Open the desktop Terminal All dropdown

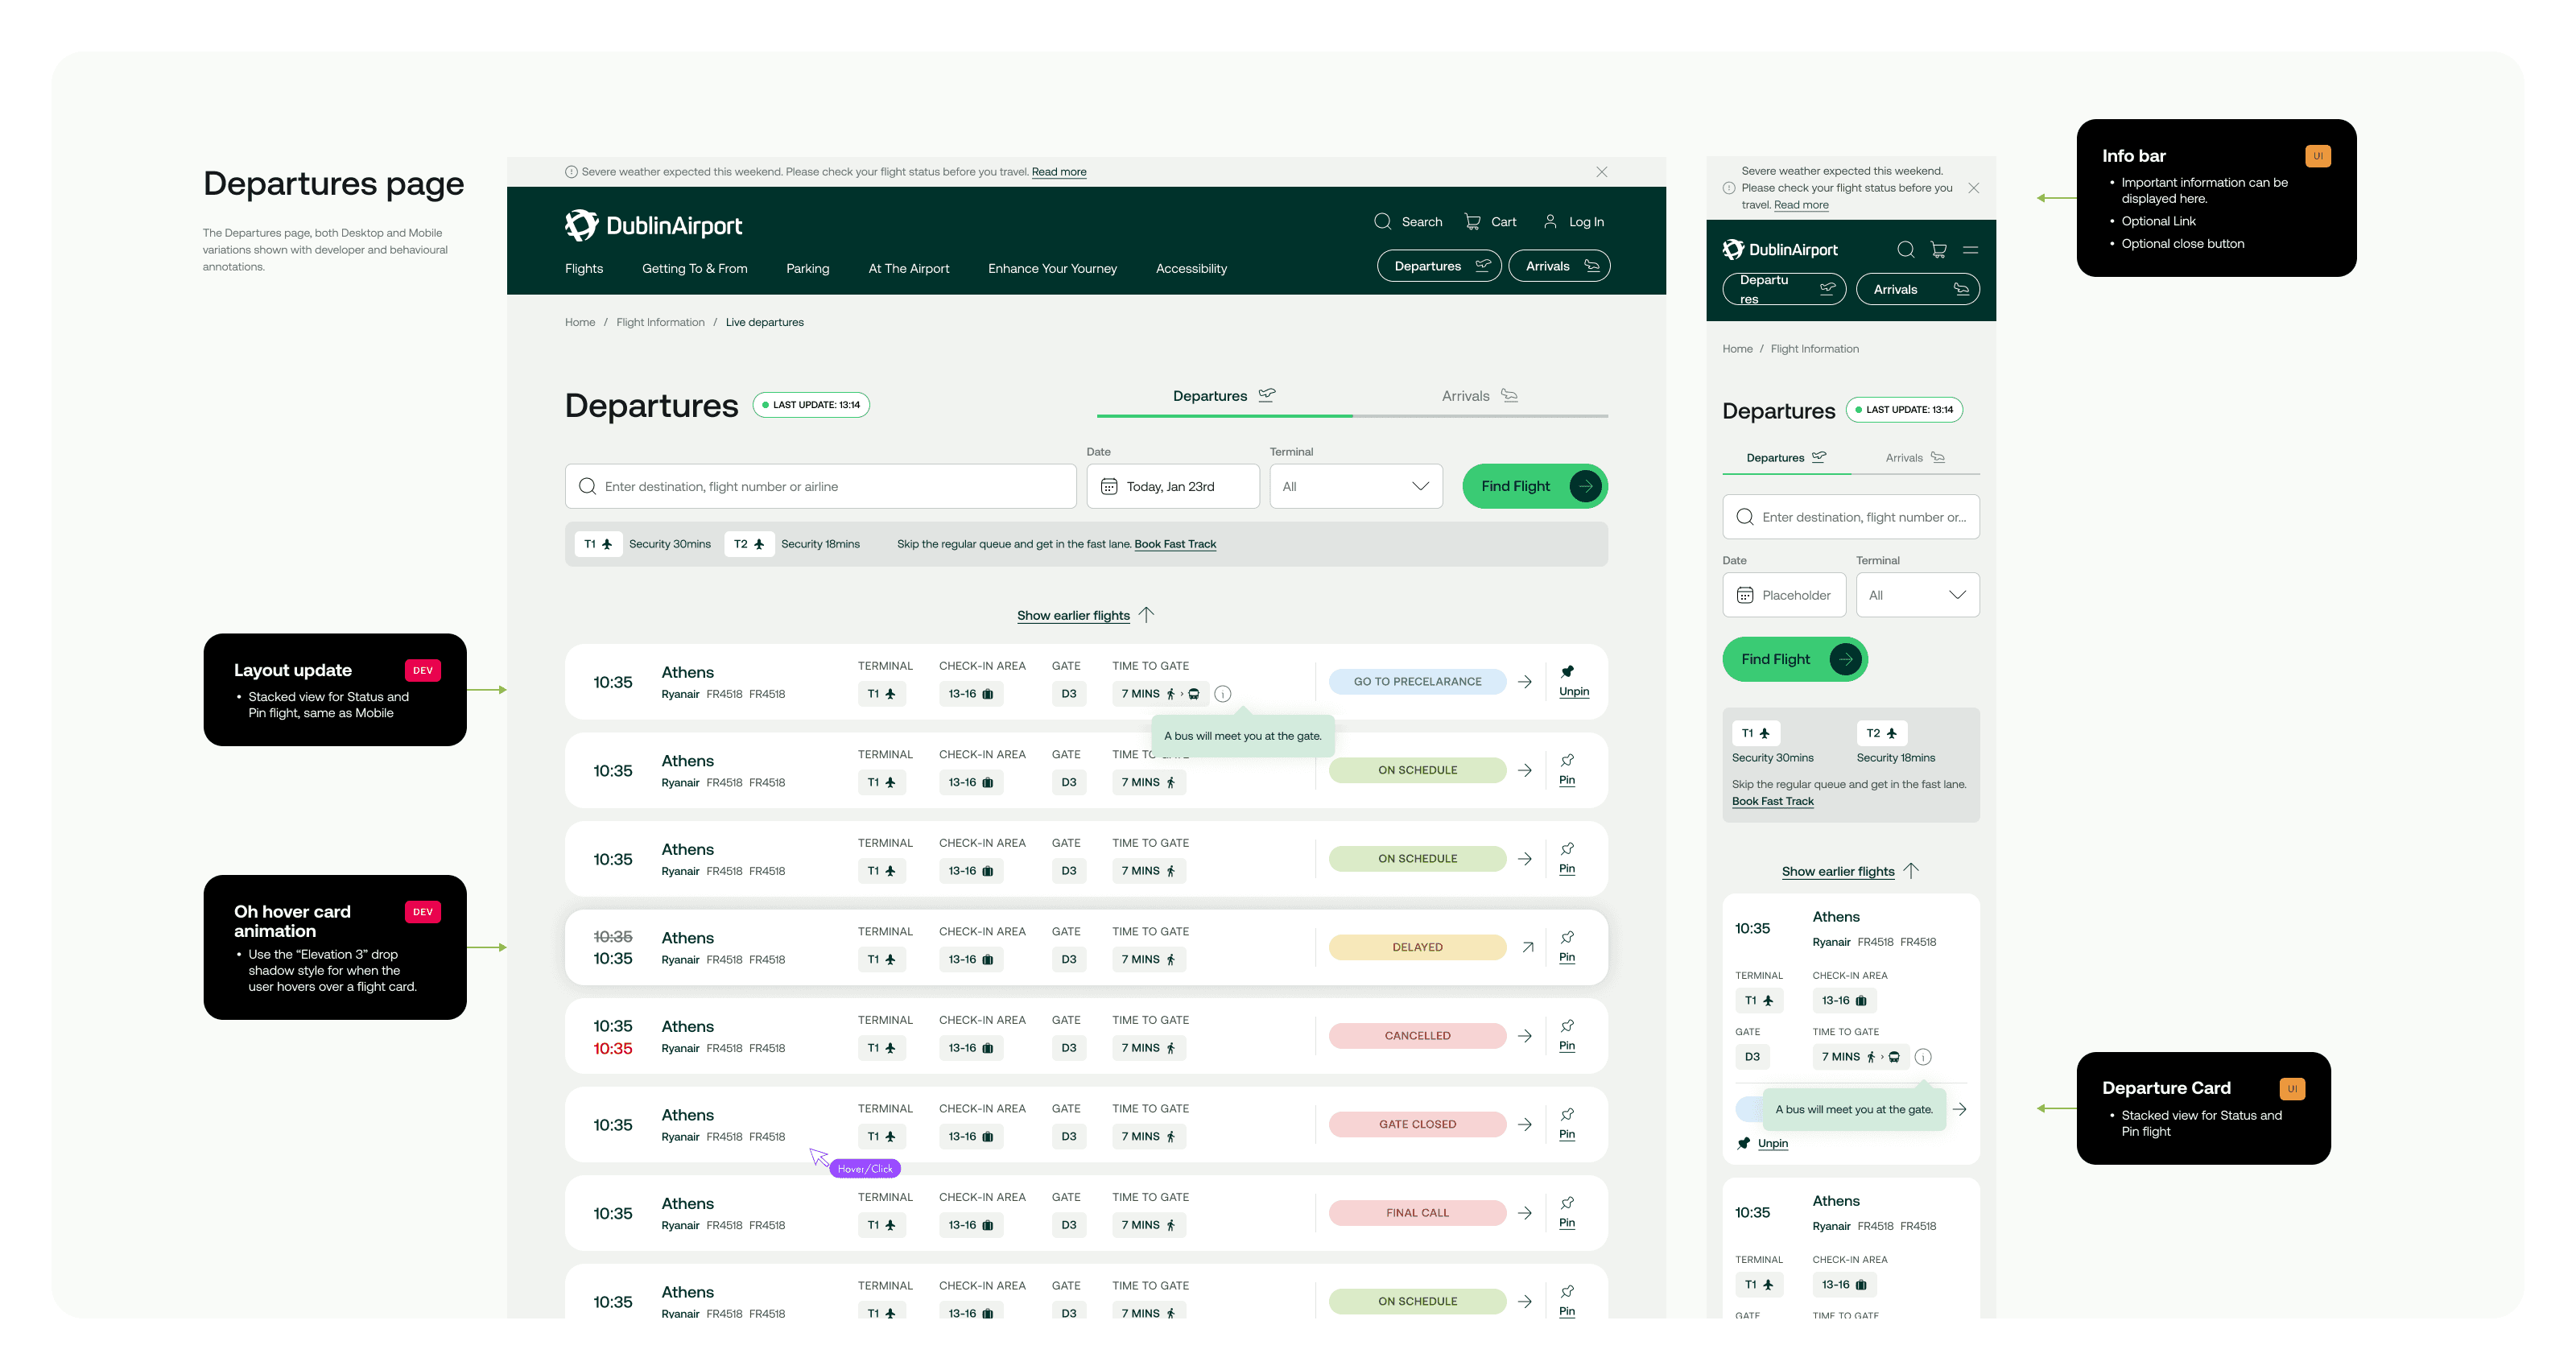click(x=1355, y=487)
